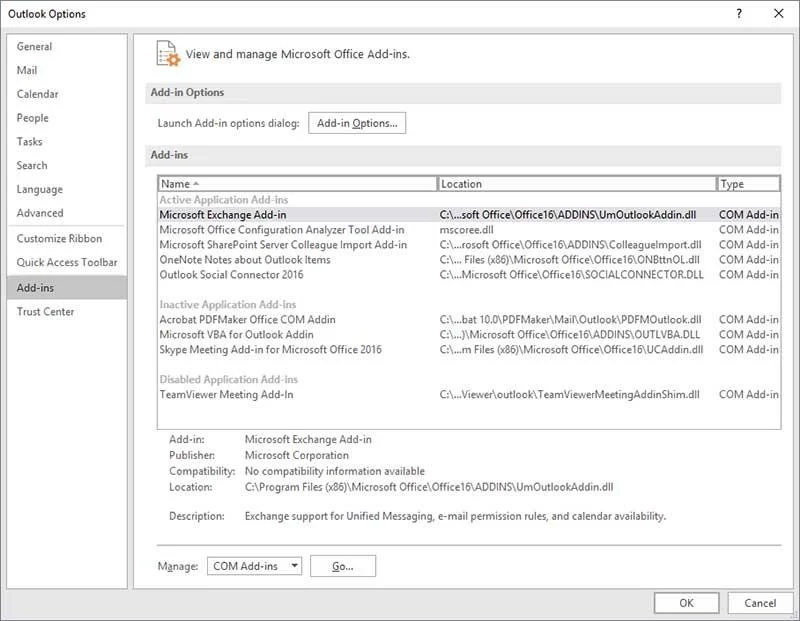Select the TeamViewer Meeting Add-In row
This screenshot has width=800, height=621.
(x=469, y=394)
